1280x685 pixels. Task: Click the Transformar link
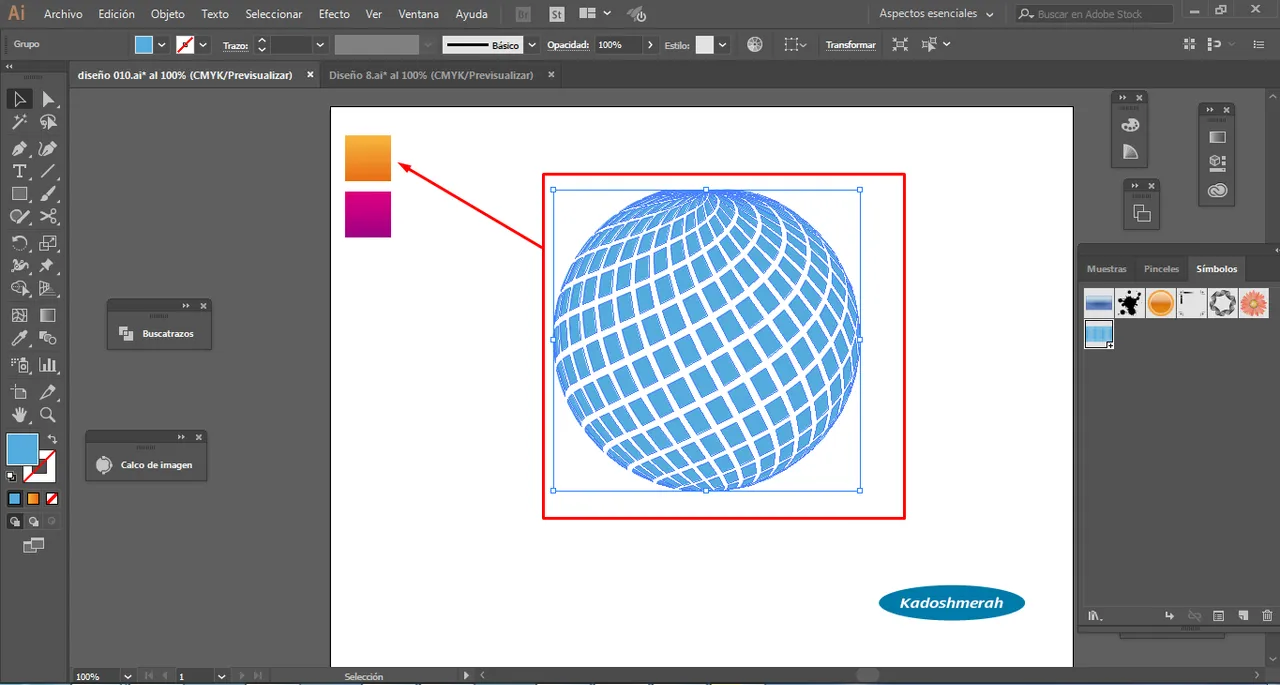coord(850,45)
